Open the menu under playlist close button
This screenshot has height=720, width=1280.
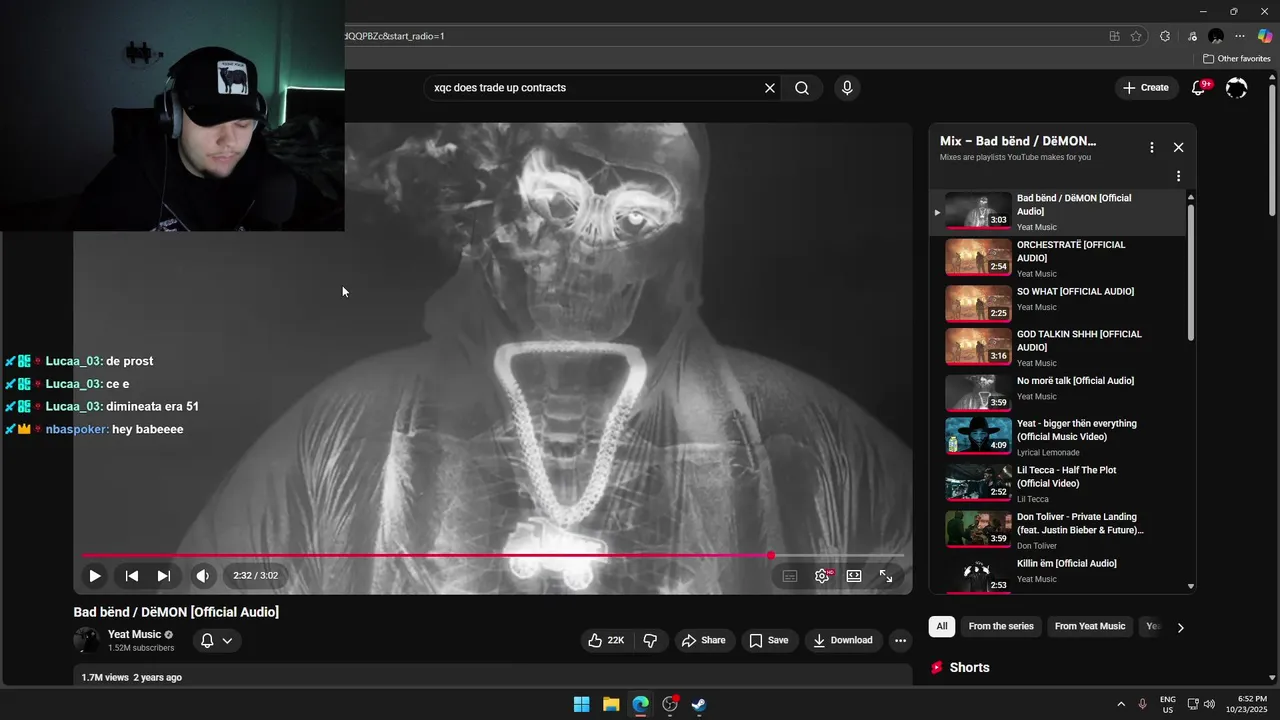[x=1178, y=176]
